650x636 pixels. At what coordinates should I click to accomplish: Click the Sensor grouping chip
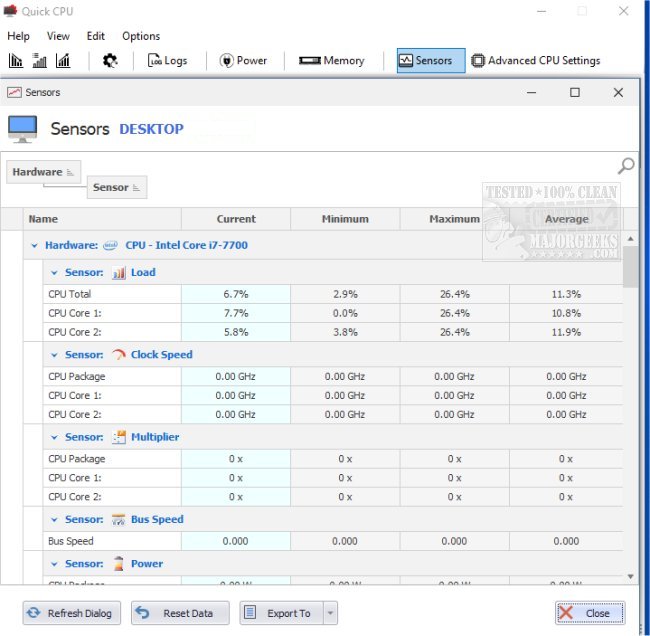[x=117, y=187]
